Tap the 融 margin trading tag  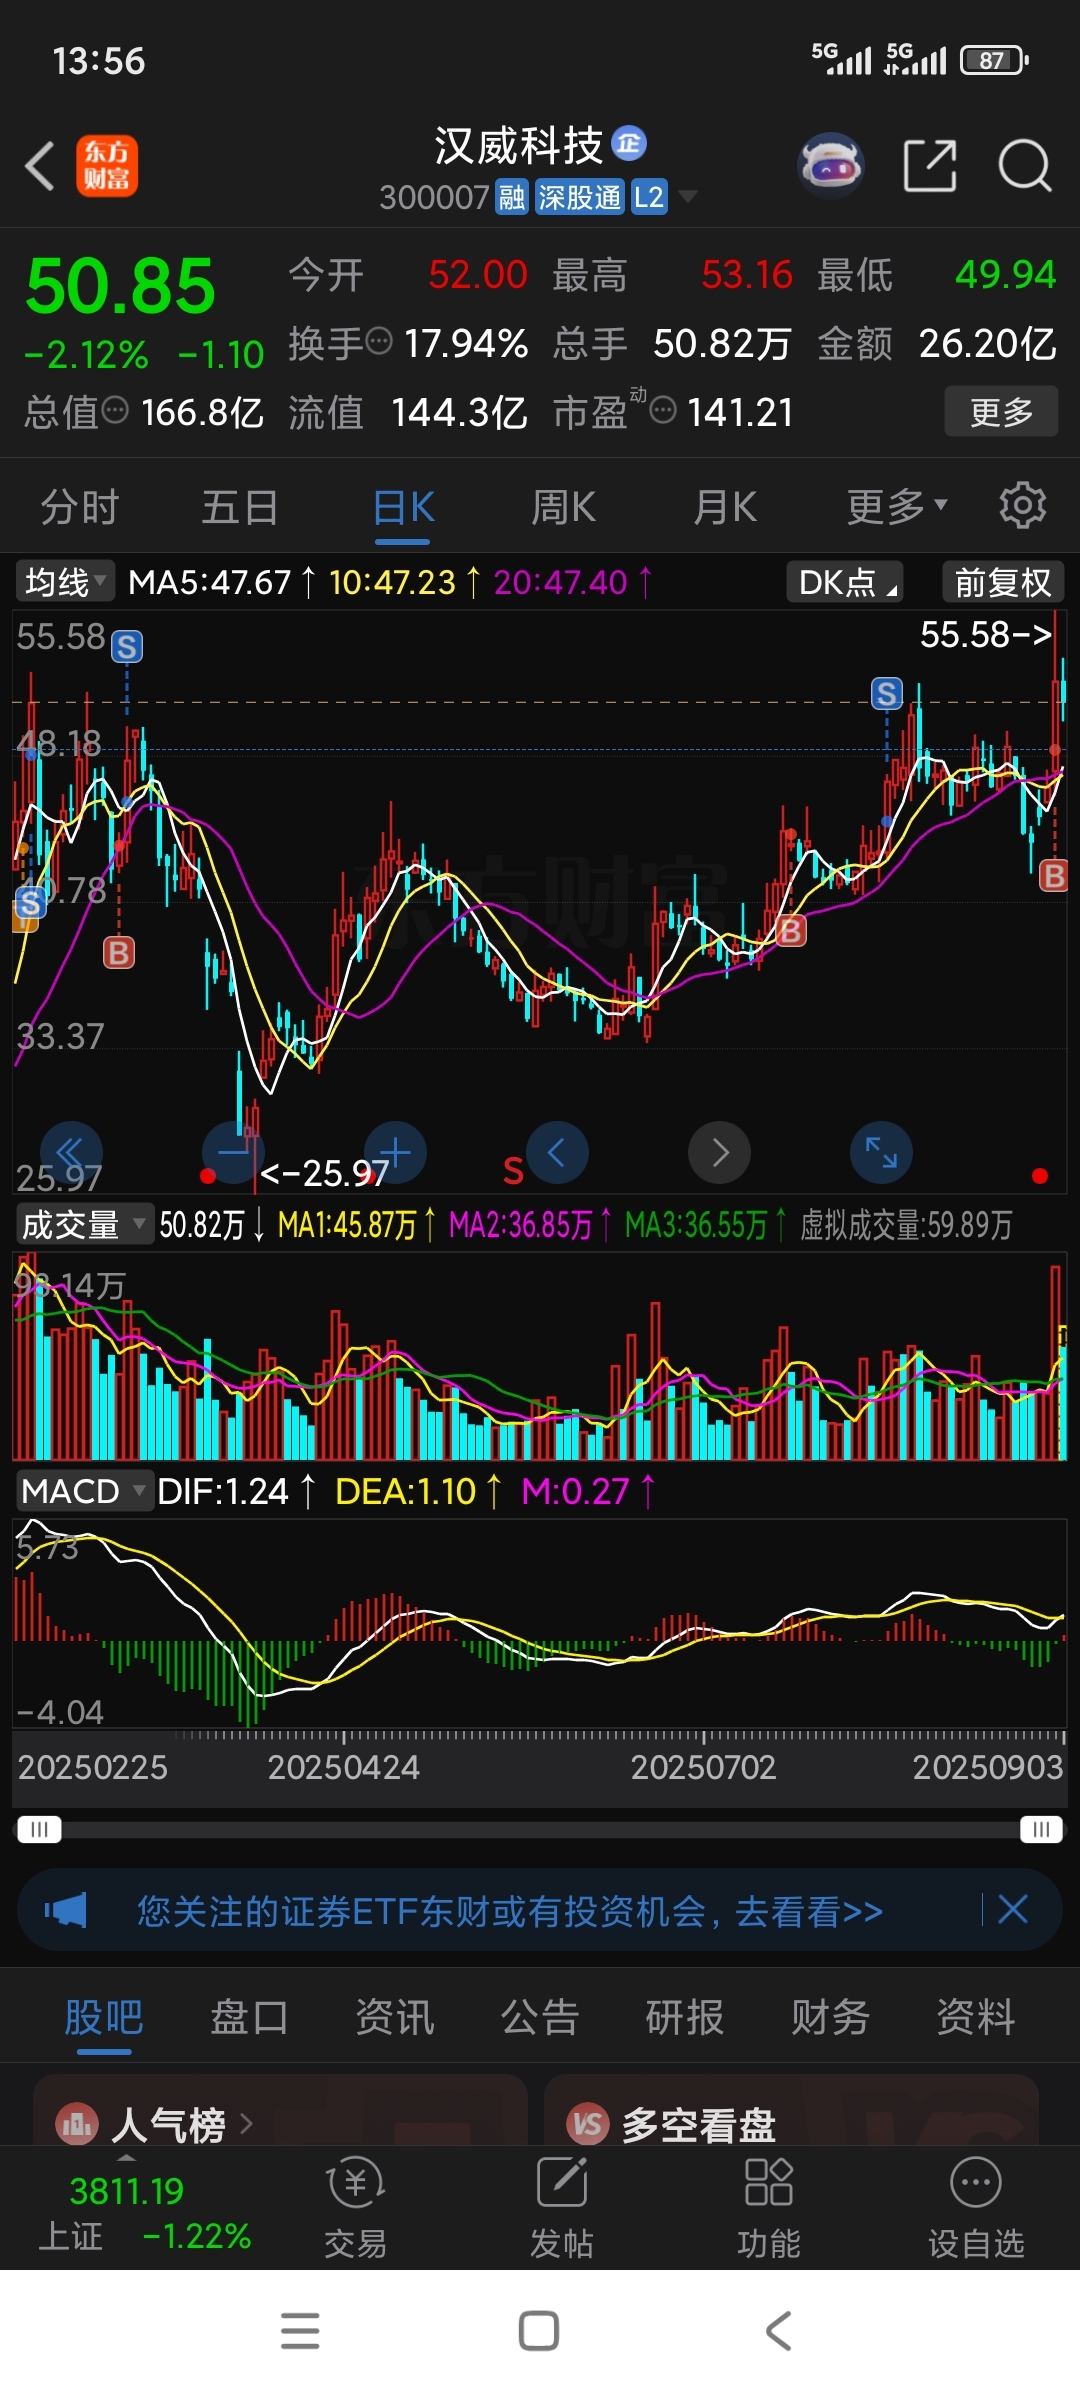click(x=512, y=197)
